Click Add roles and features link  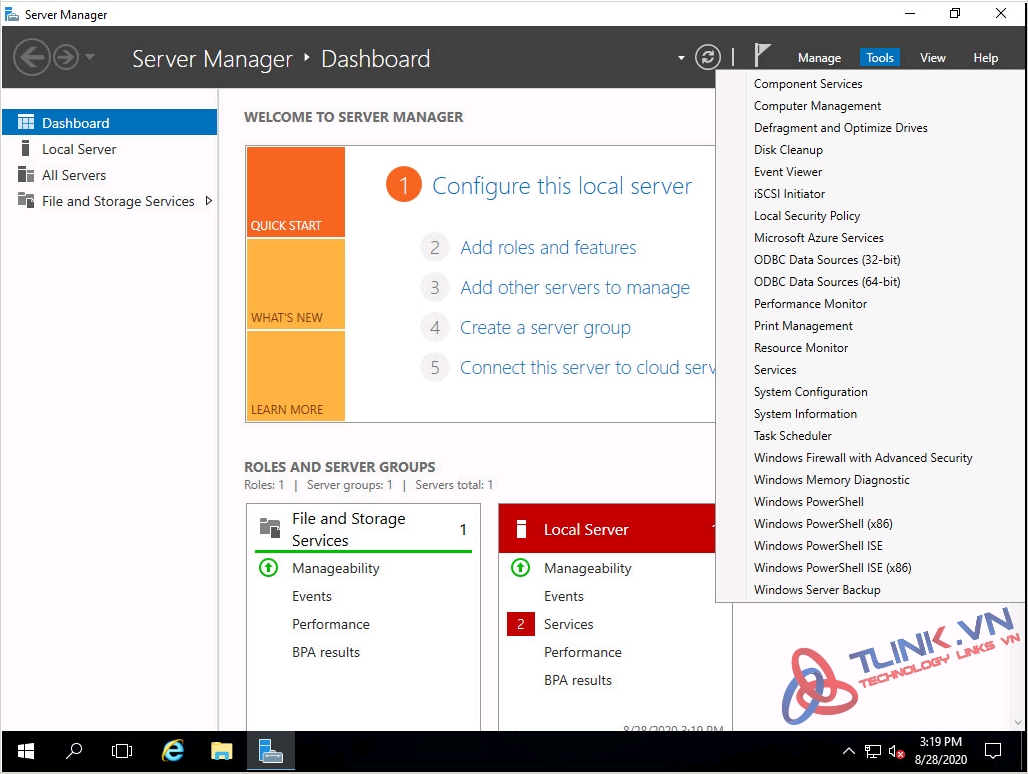click(548, 248)
